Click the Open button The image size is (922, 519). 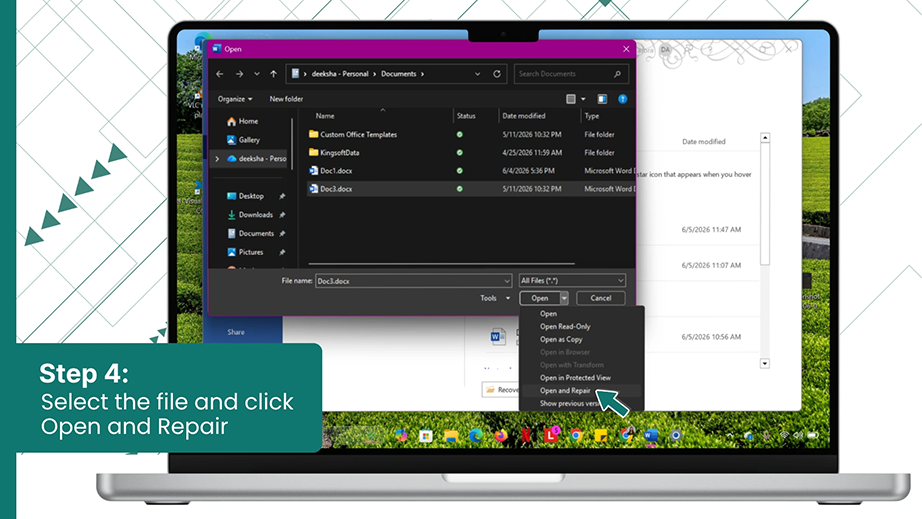click(539, 299)
